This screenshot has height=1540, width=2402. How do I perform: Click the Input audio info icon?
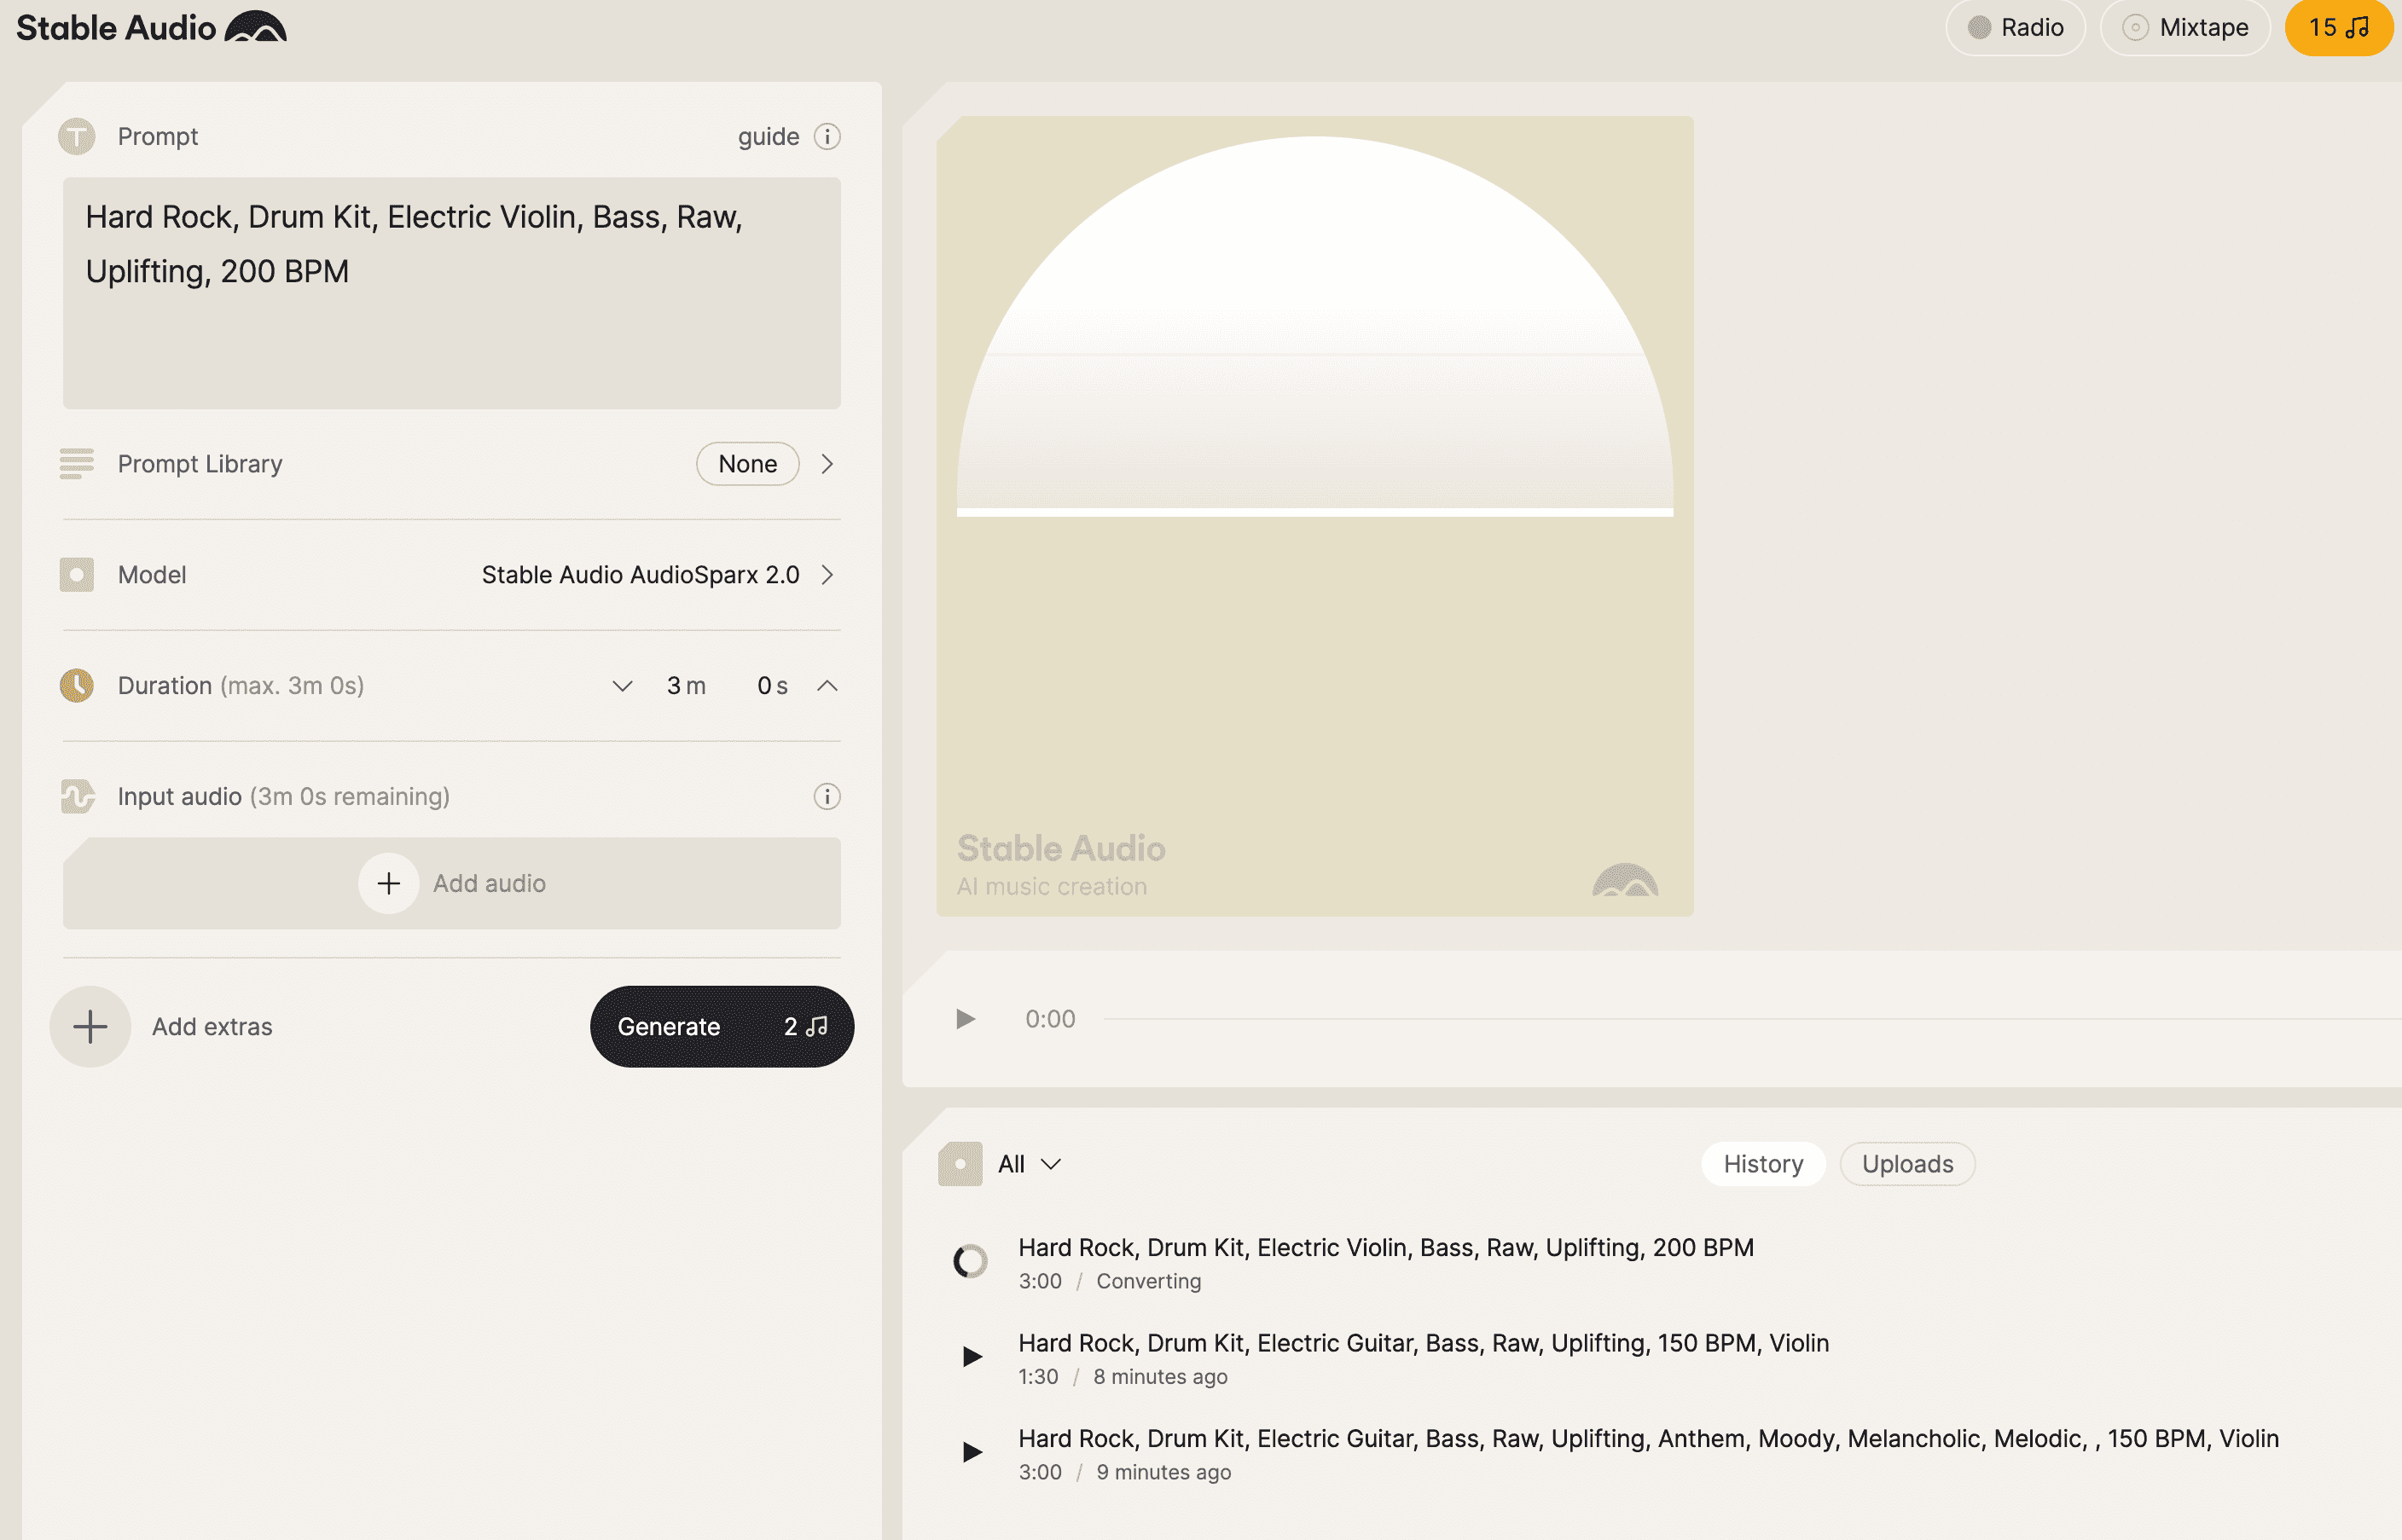tap(826, 796)
